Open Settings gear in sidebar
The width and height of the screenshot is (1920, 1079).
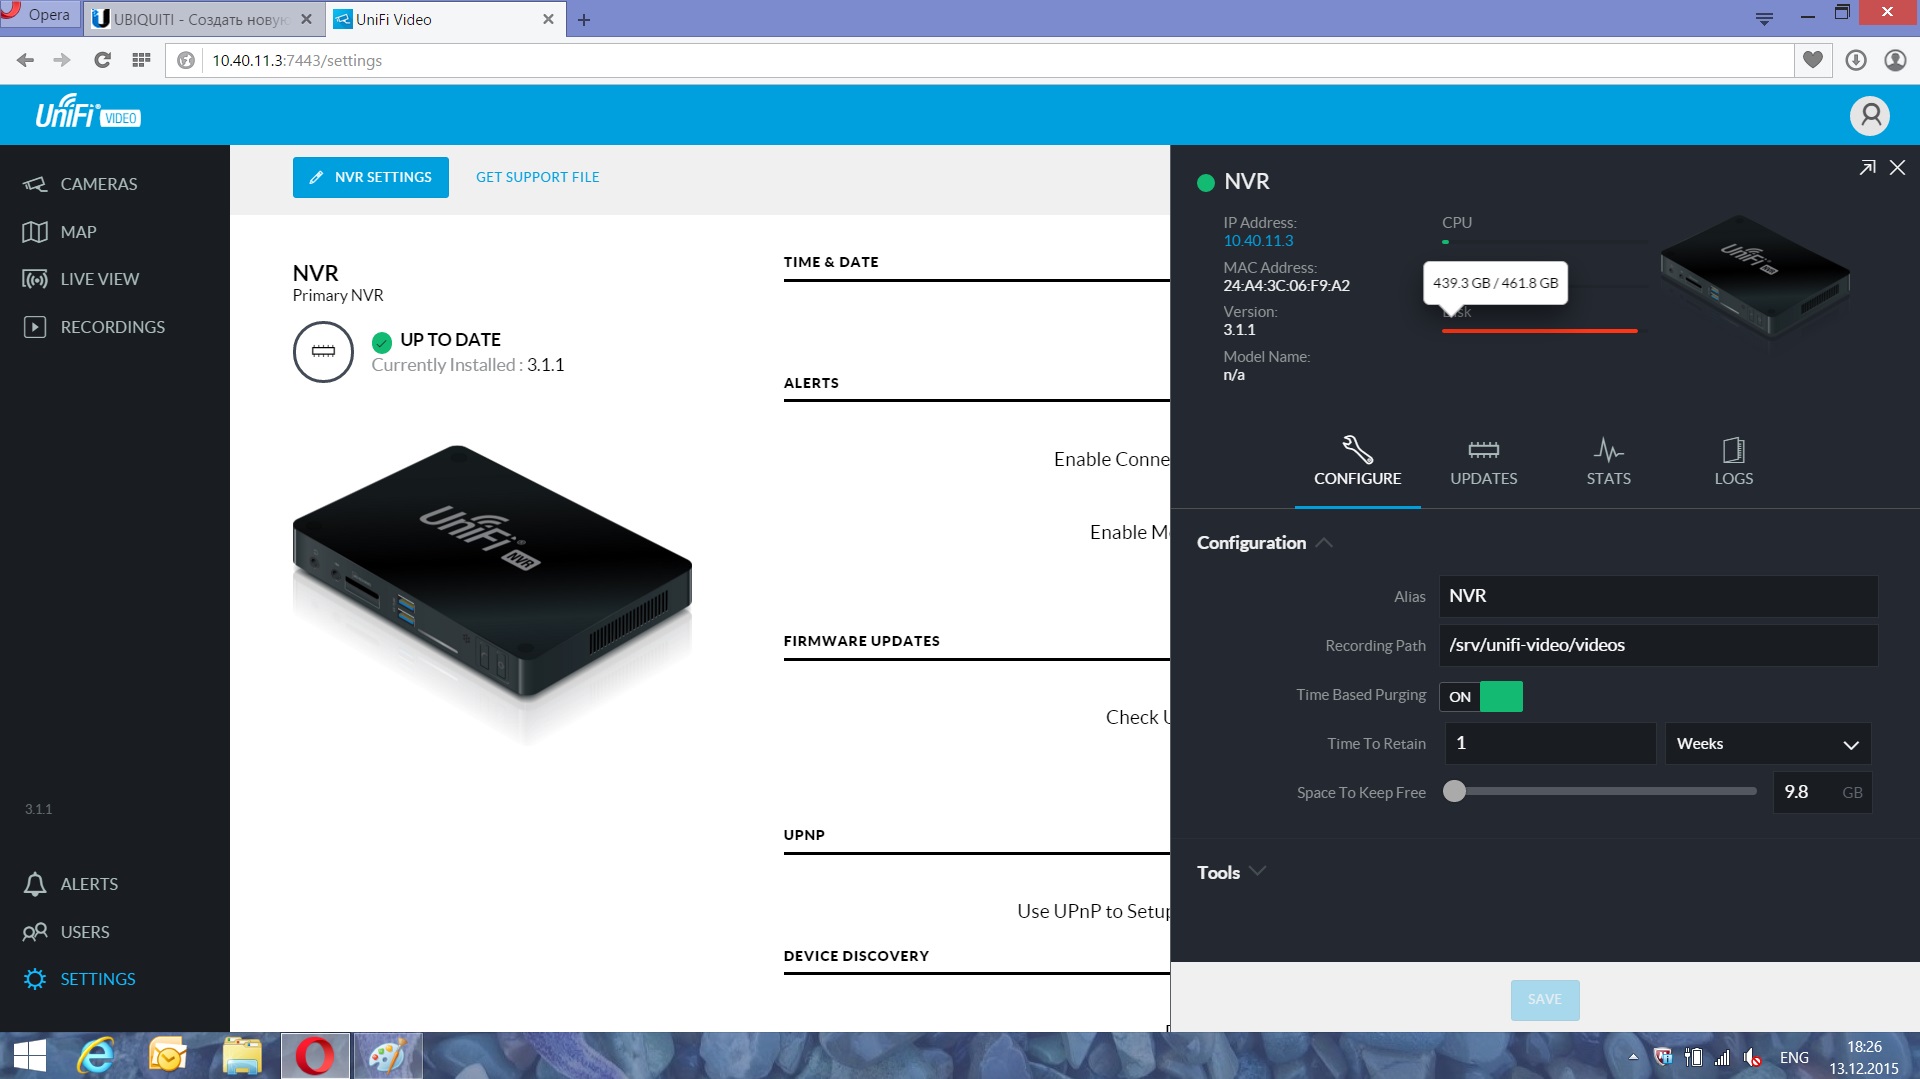point(80,979)
